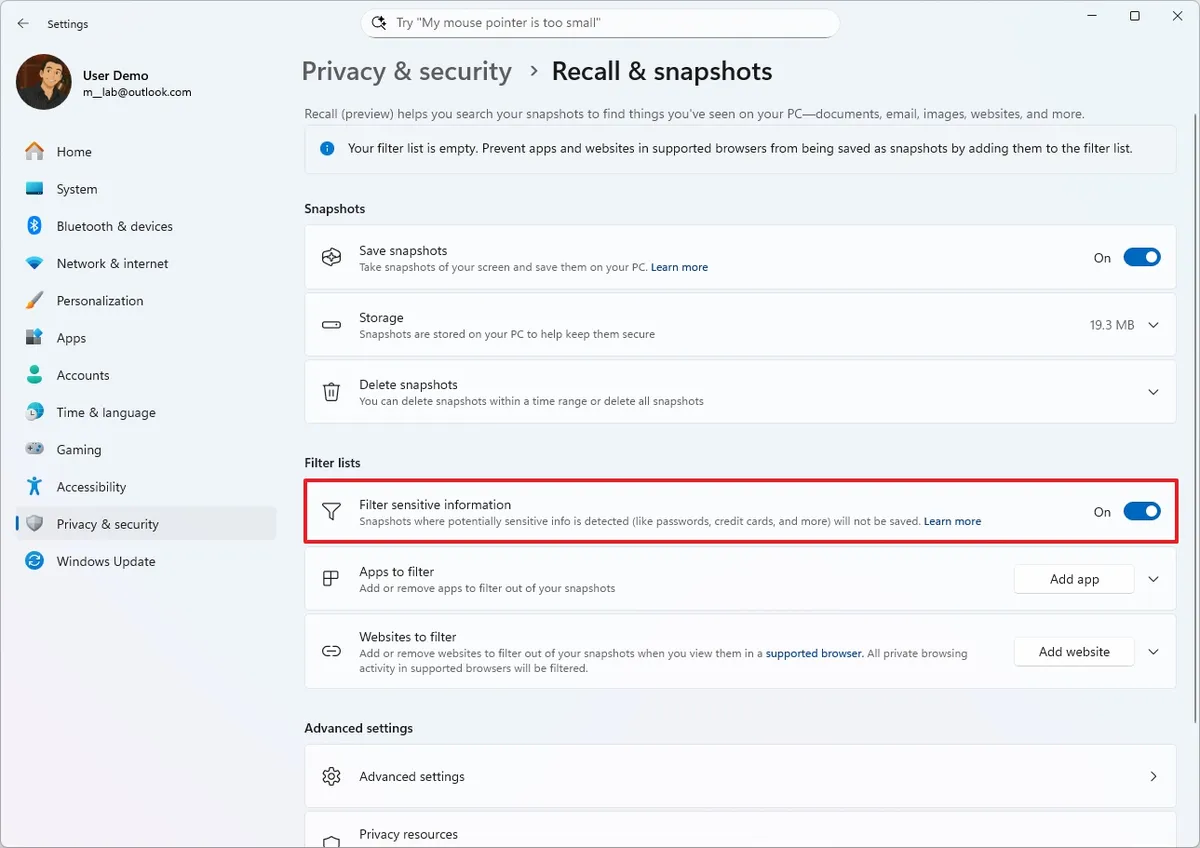Click the Storage key icon

331,324
